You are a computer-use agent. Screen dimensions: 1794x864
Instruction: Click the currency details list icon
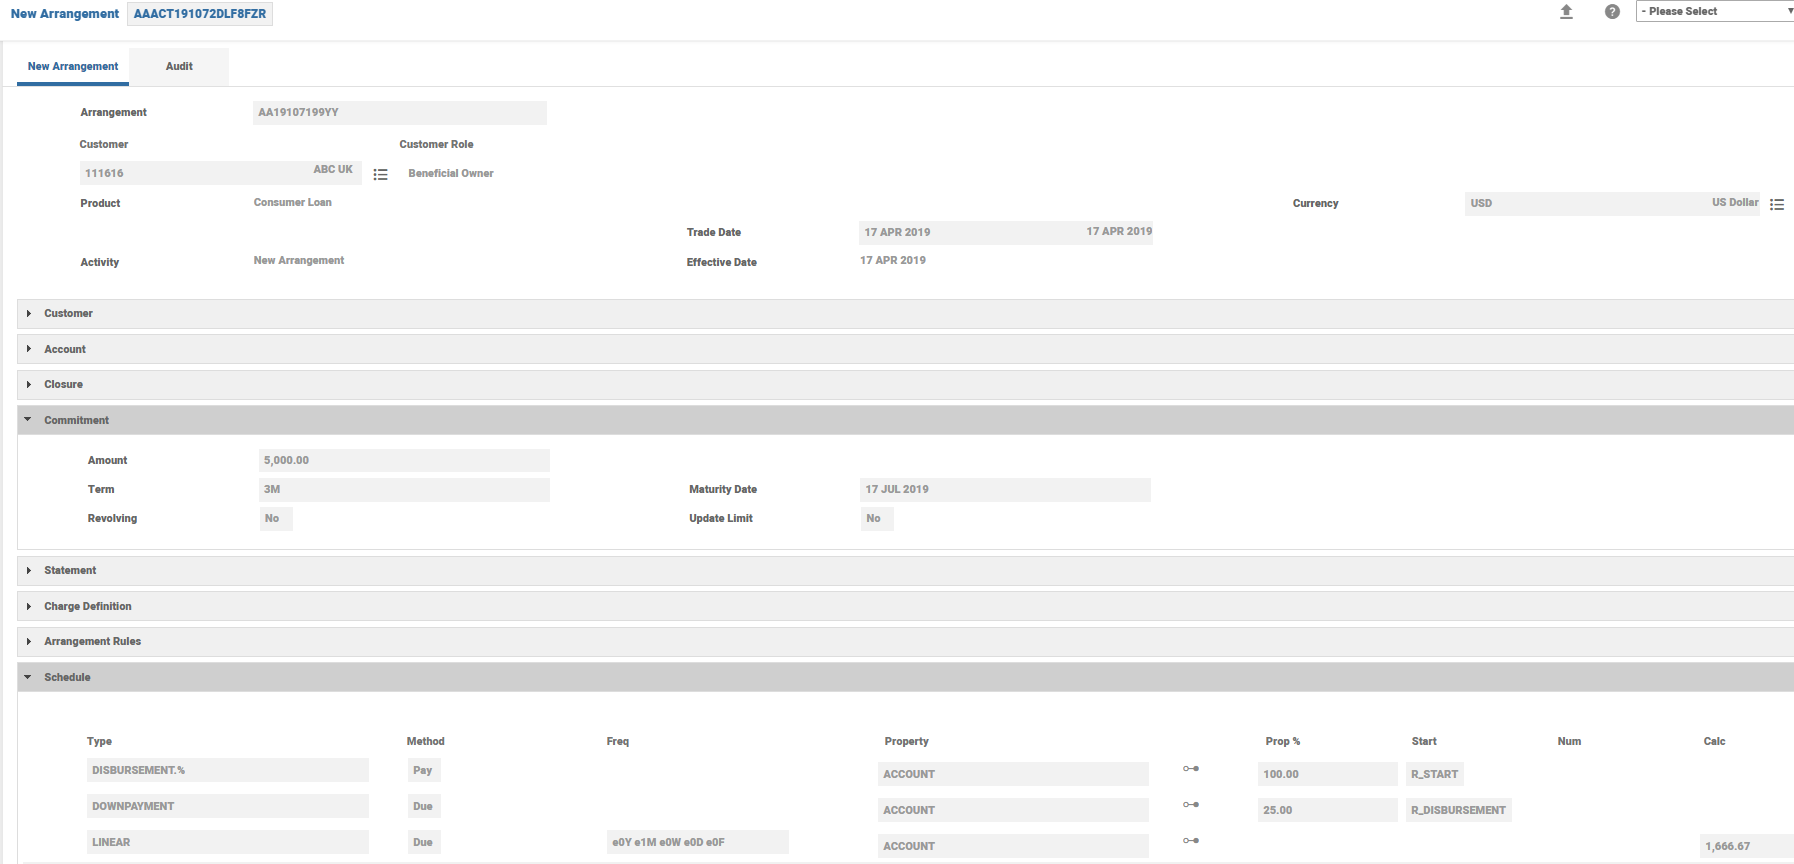tap(1776, 204)
